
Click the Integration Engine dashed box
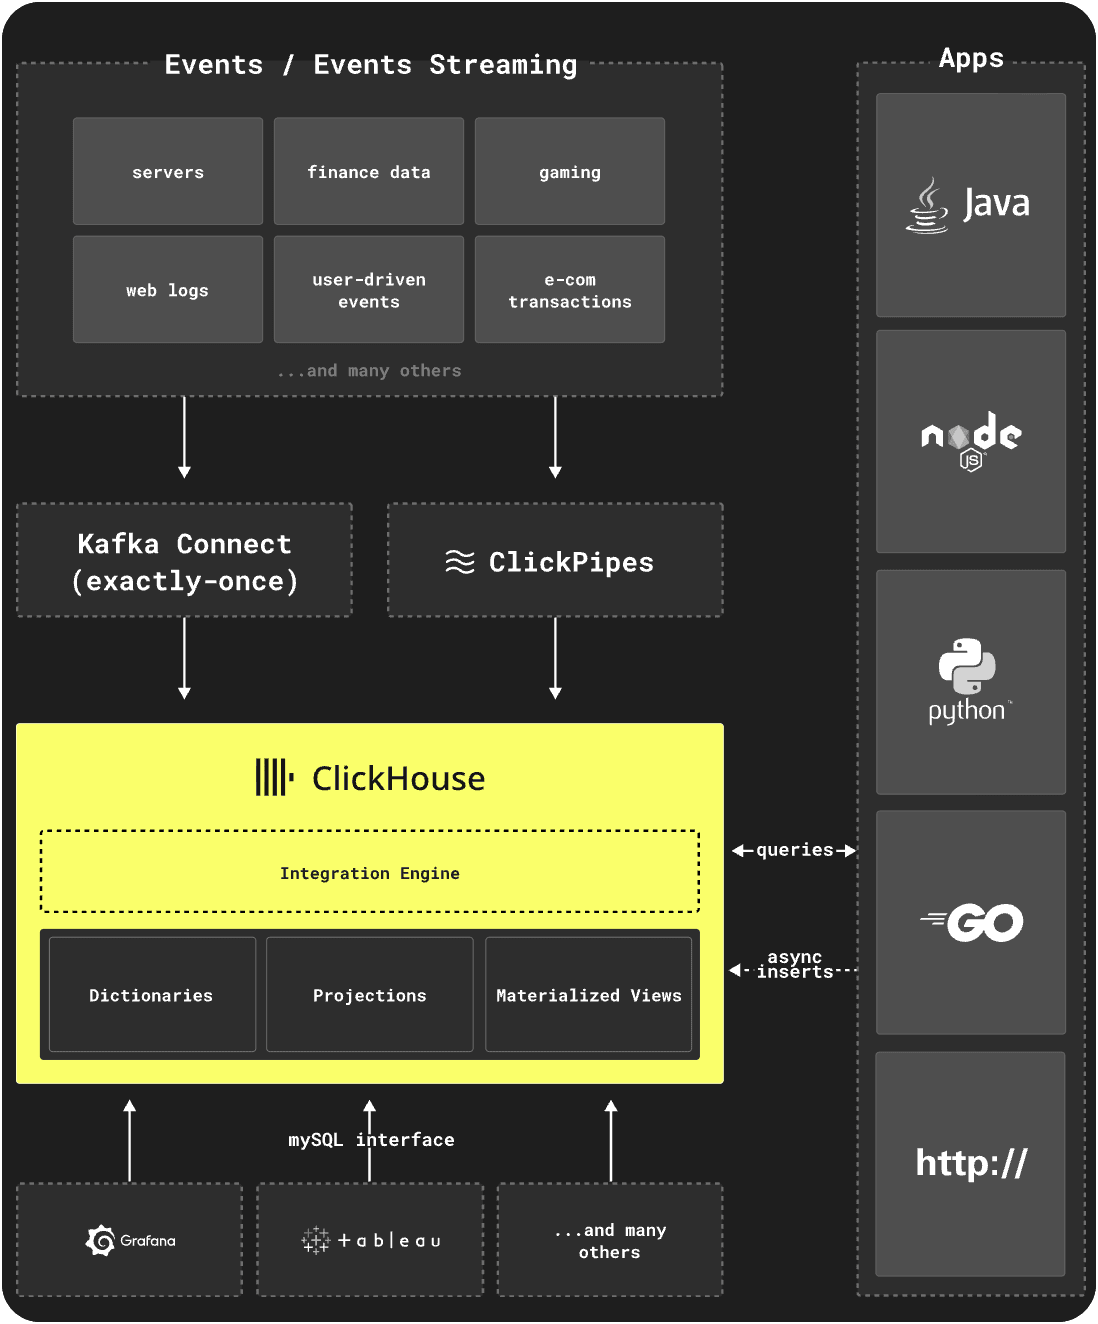370,871
